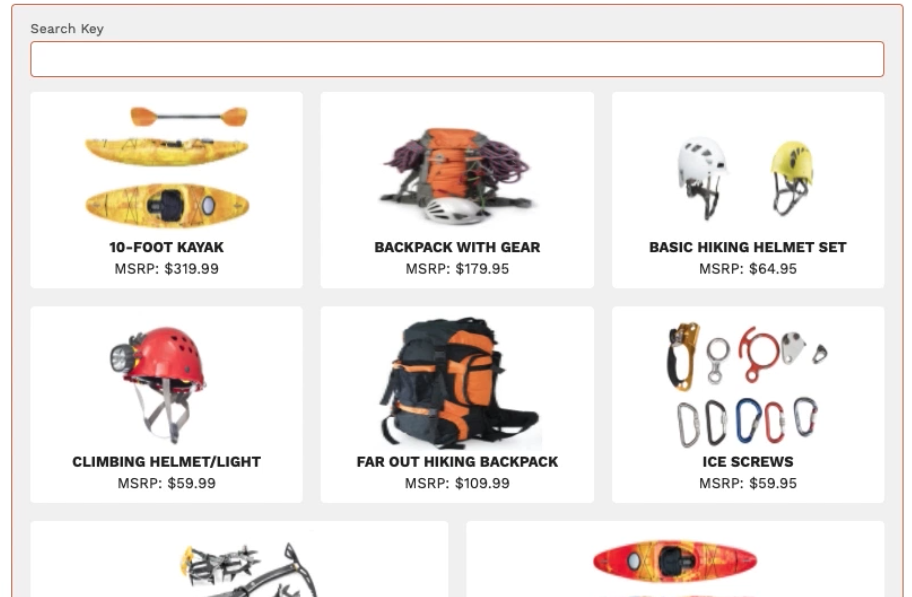
Task: Open BASIC HIKING HELMET SET title
Action: [x=747, y=247]
